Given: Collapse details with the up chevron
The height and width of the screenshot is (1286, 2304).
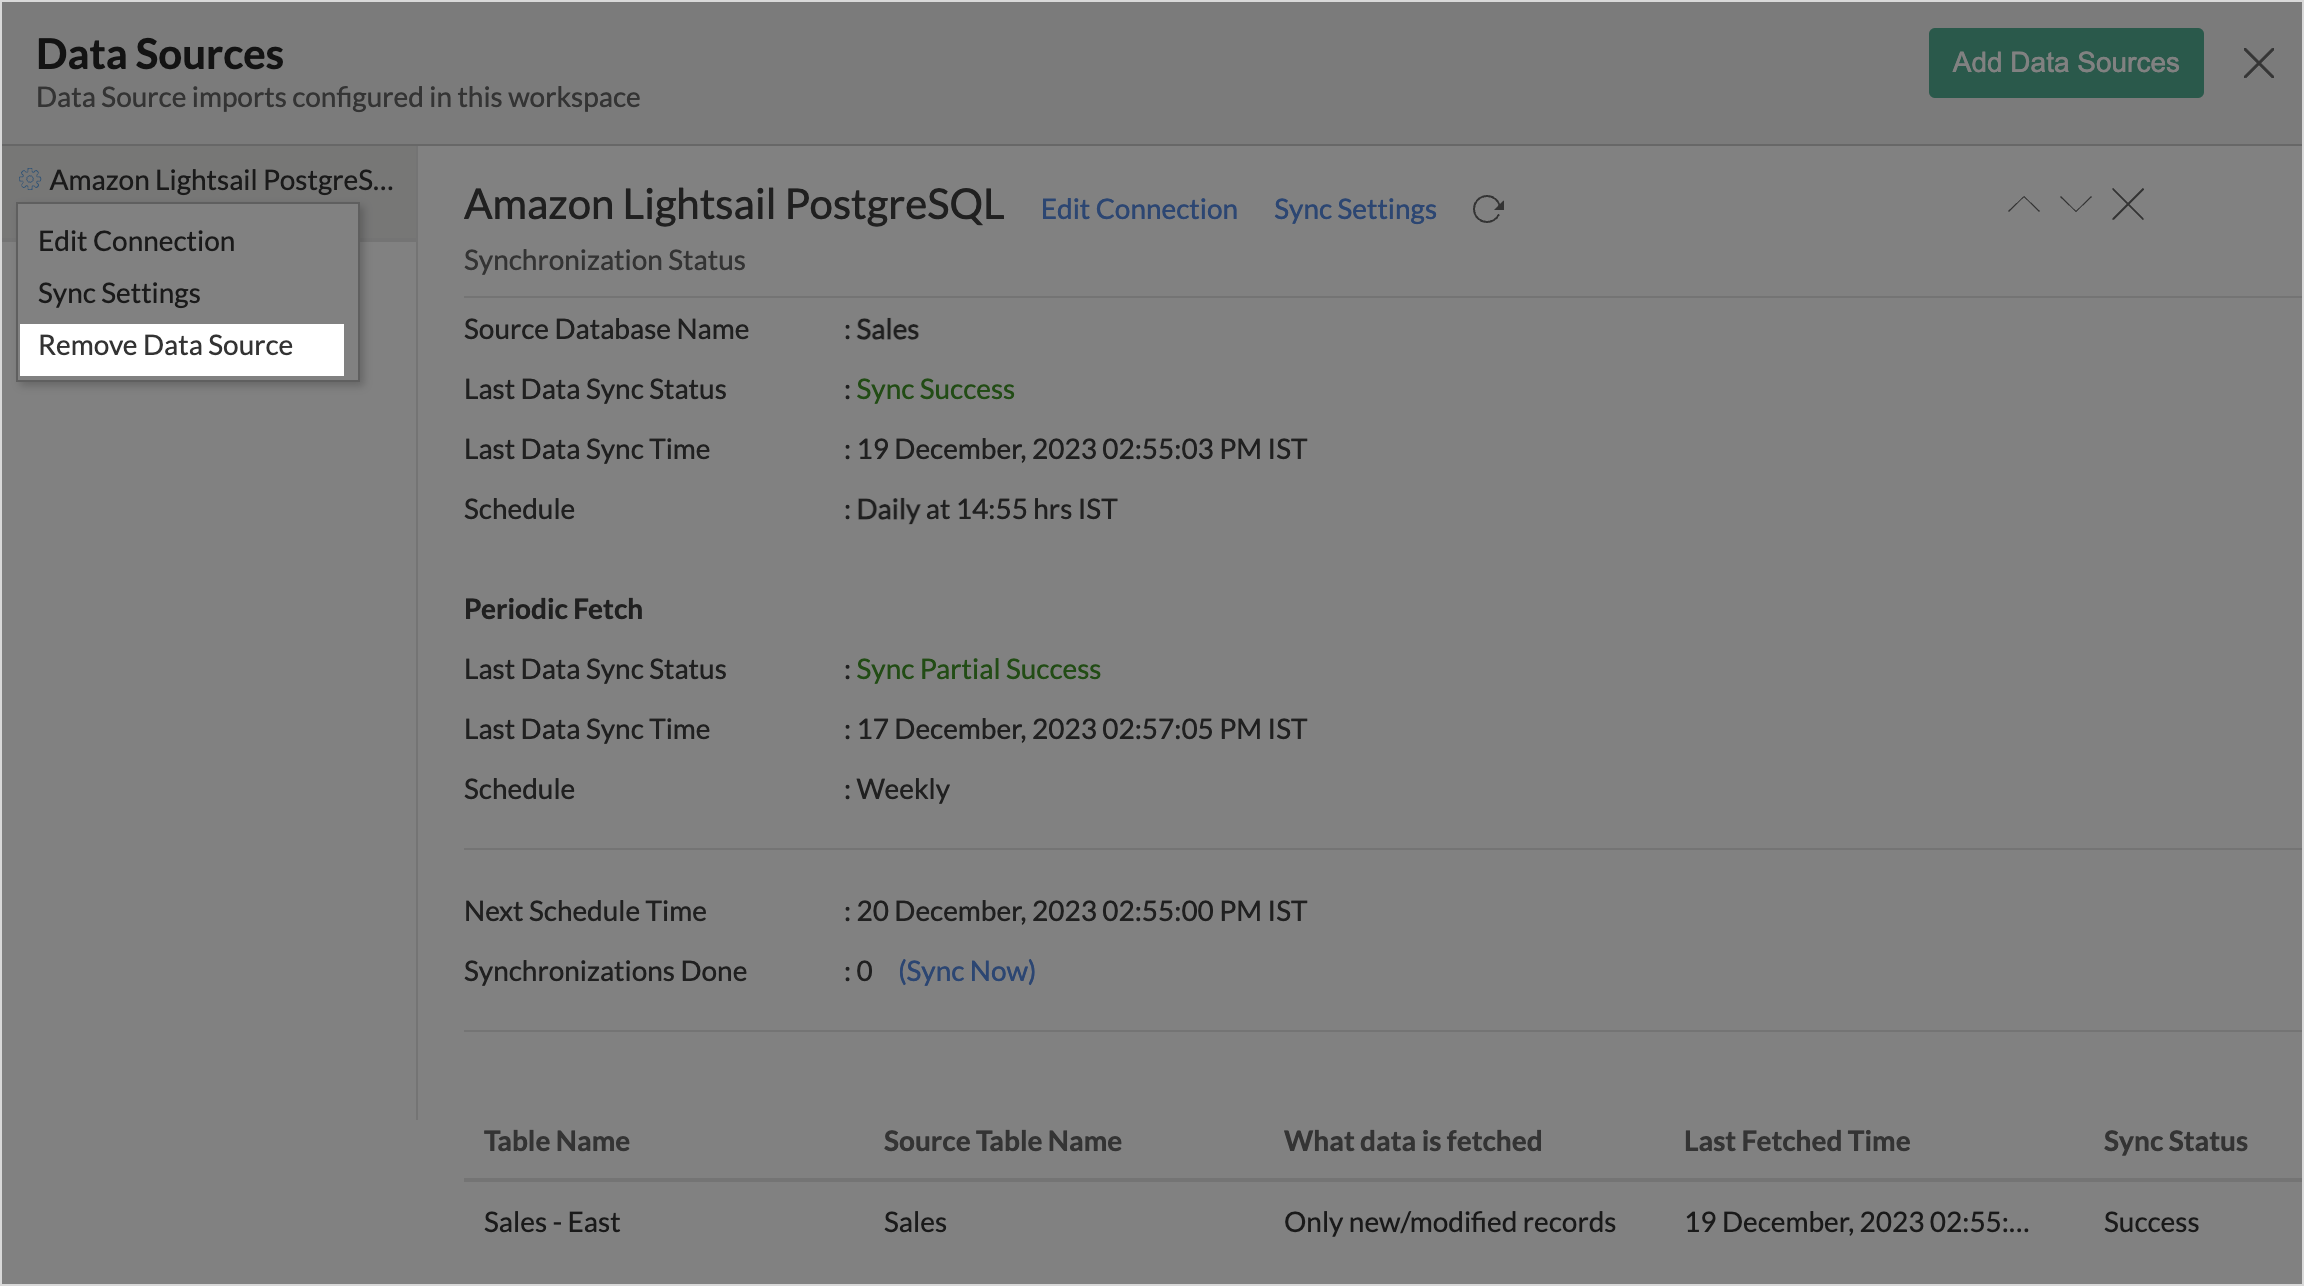Looking at the screenshot, I should click(2023, 205).
